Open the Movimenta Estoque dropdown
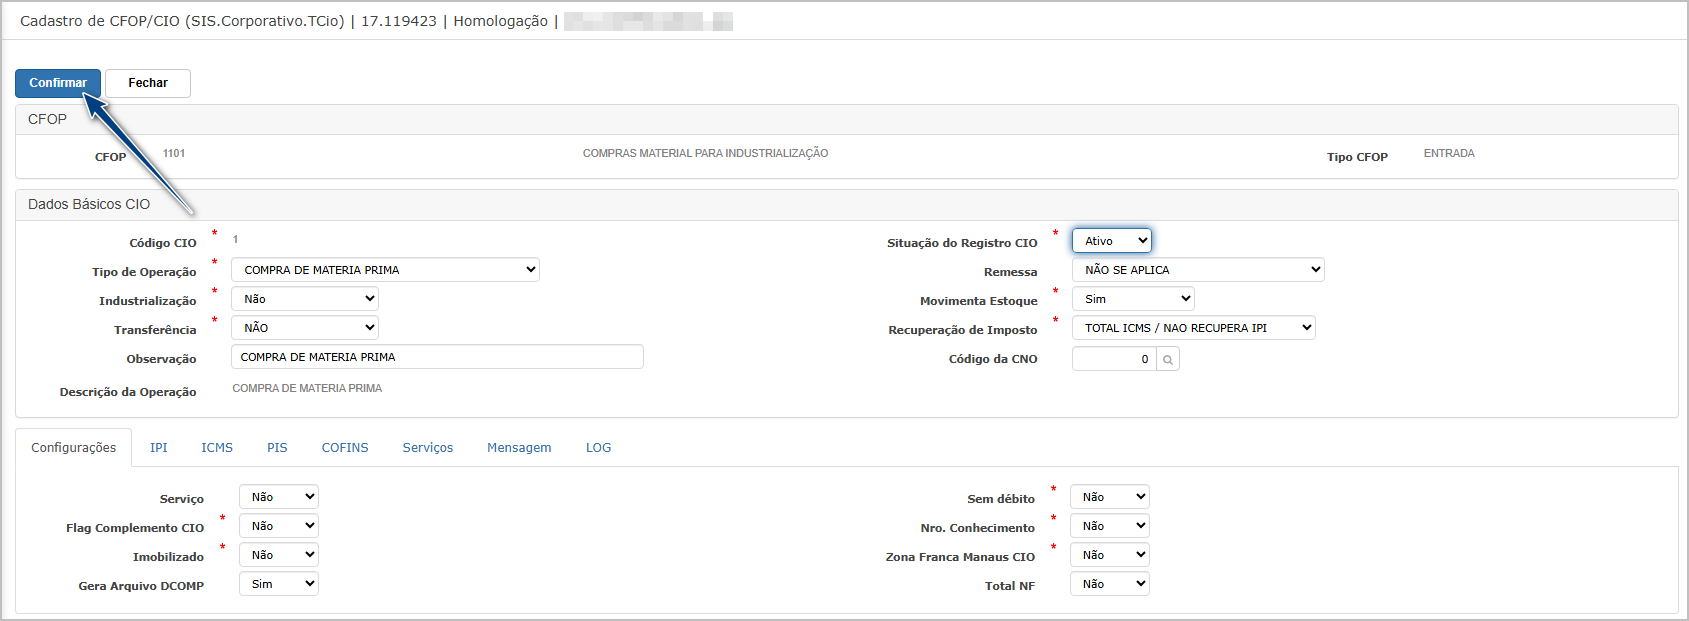This screenshot has height=621, width=1689. (1132, 299)
